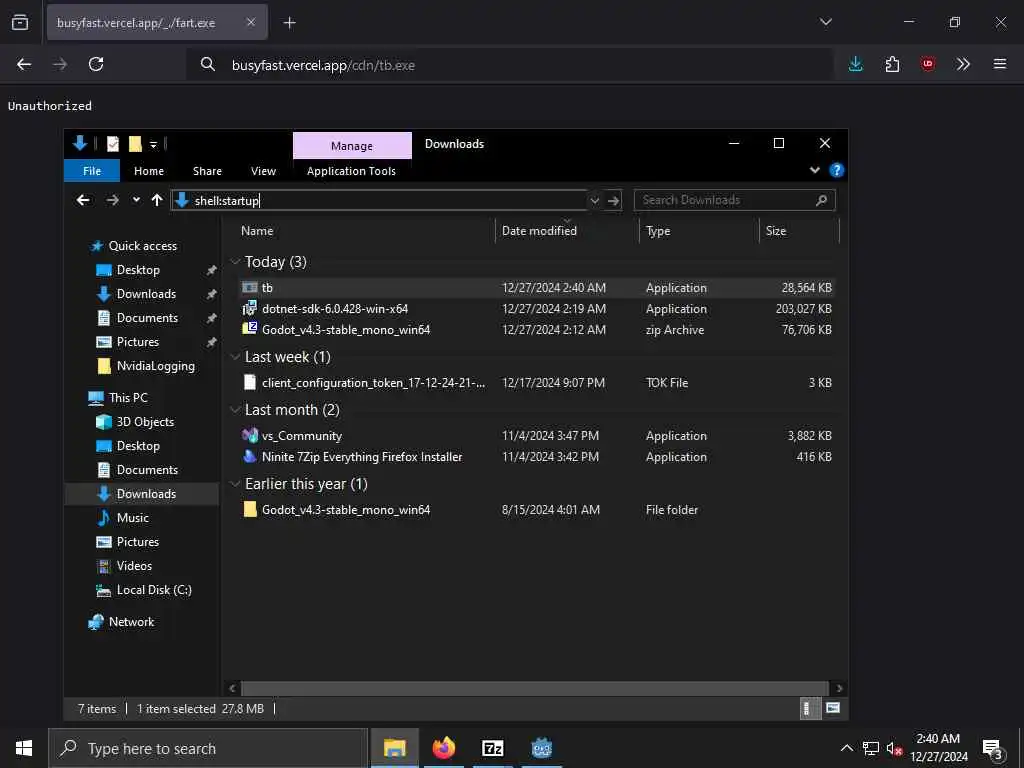Open Godot engine taskbar icon
Image resolution: width=1024 pixels, height=768 pixels.
click(x=541, y=748)
